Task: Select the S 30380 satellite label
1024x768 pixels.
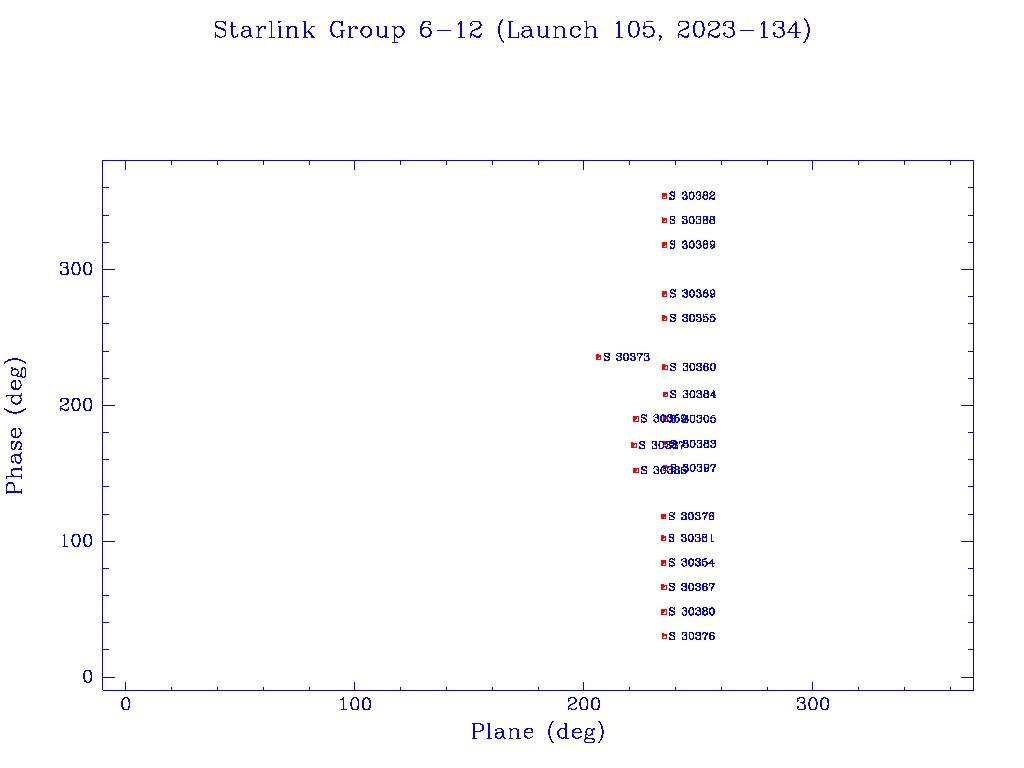Action: click(x=692, y=612)
